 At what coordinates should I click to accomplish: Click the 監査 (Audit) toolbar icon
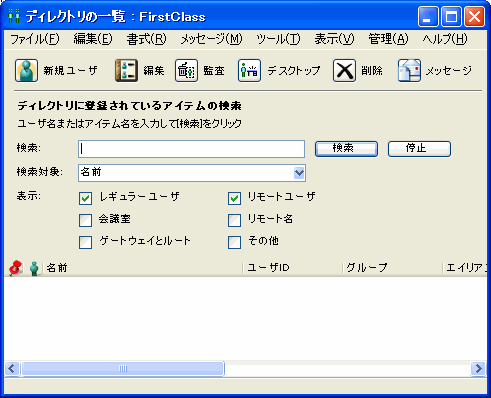pos(186,70)
